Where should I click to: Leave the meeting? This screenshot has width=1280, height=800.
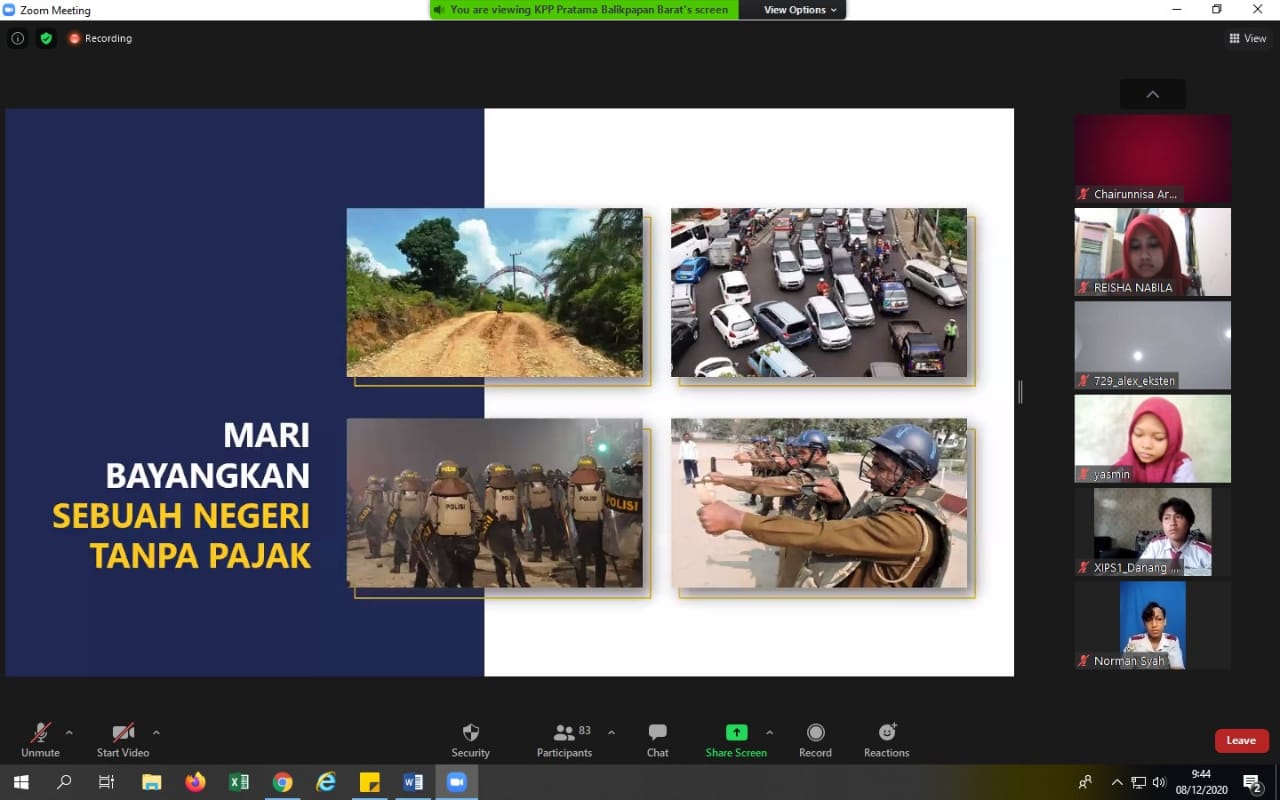[x=1241, y=740]
